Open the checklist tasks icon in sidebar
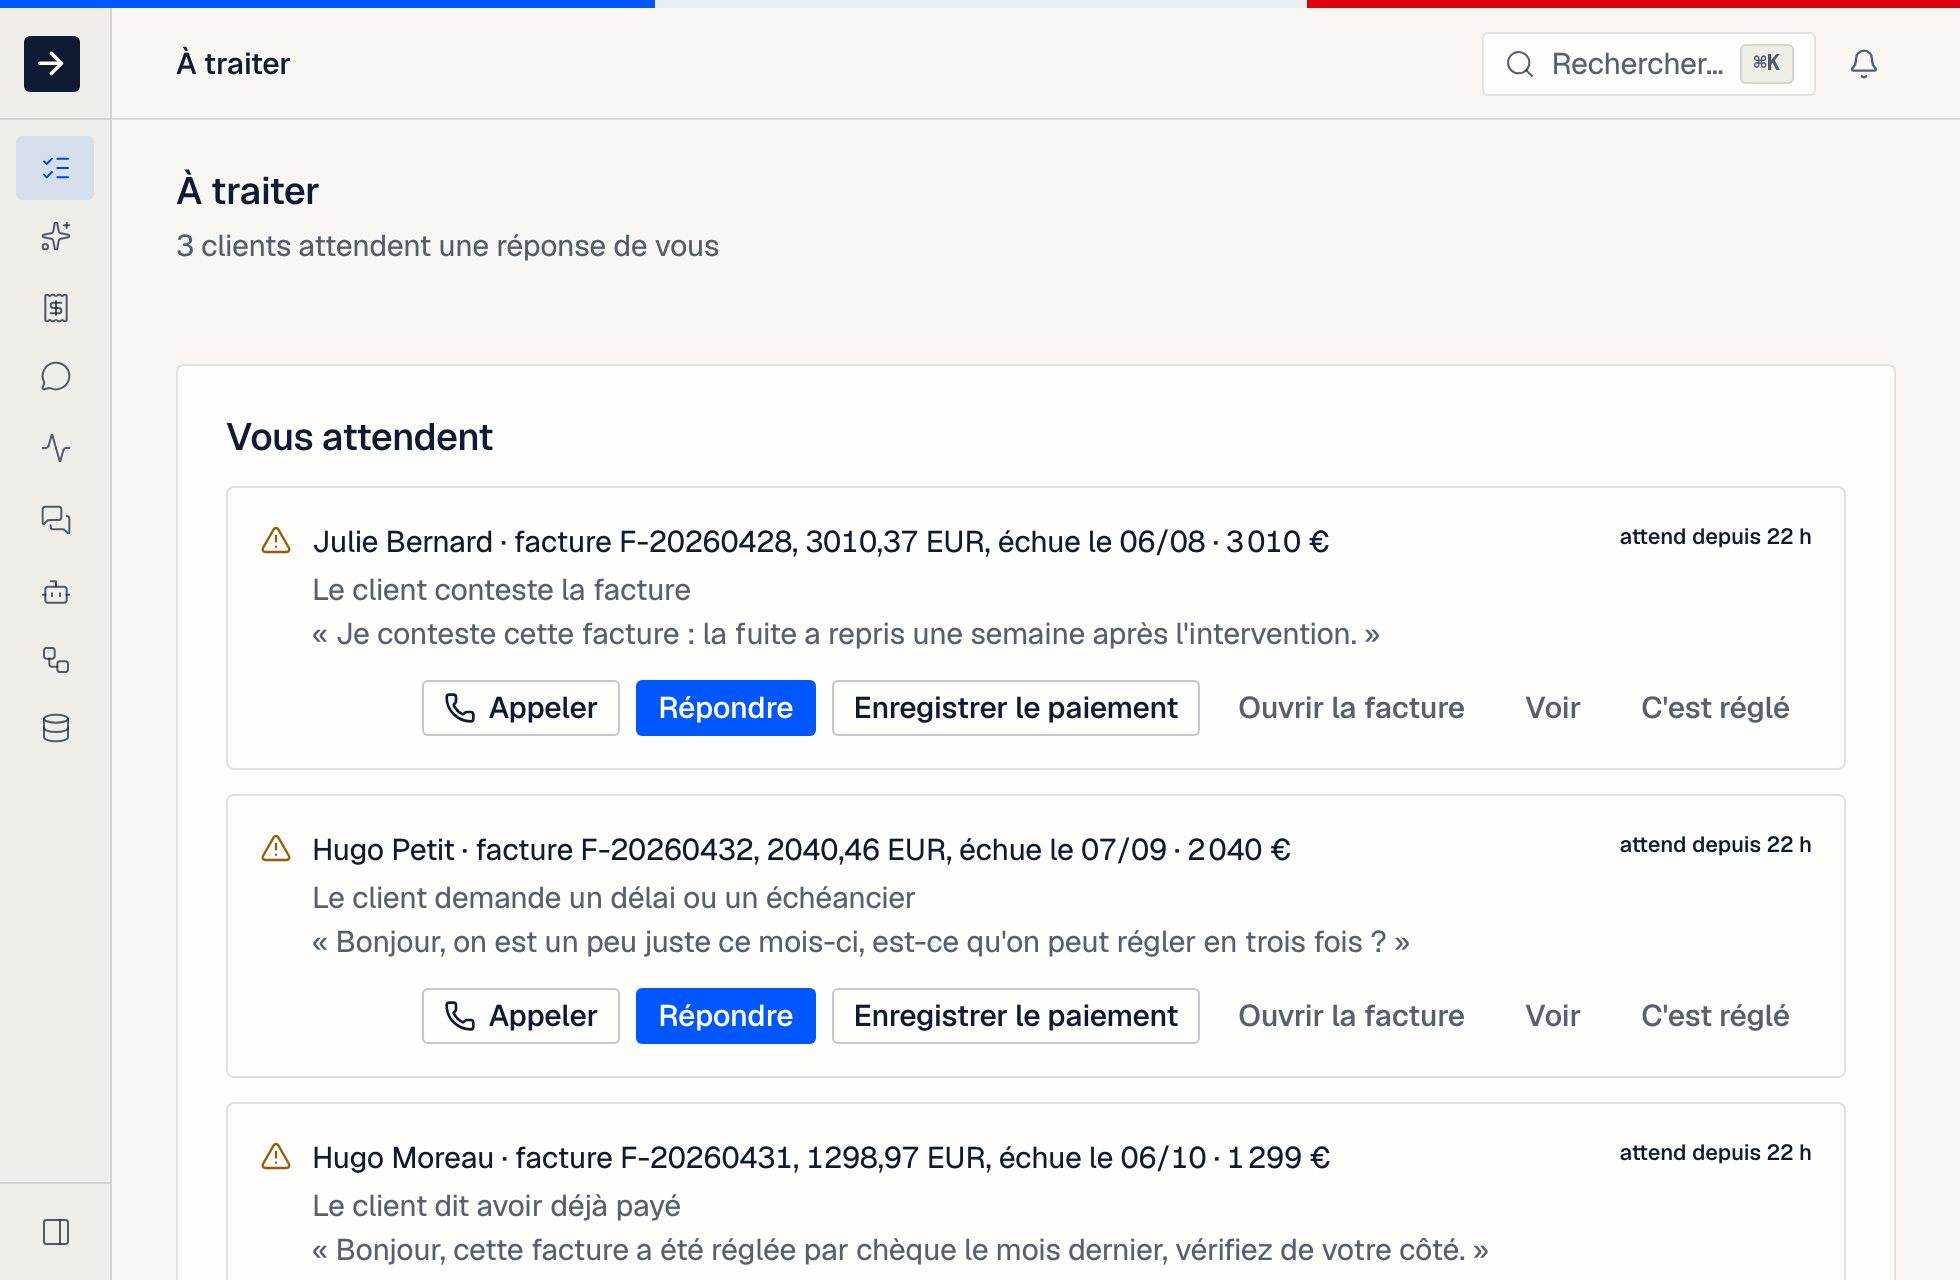Screen dimensions: 1960x1280 55,168
